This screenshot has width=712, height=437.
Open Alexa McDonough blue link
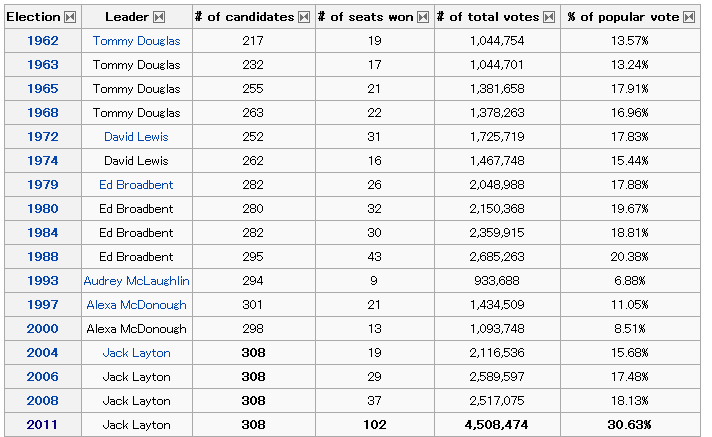point(137,305)
